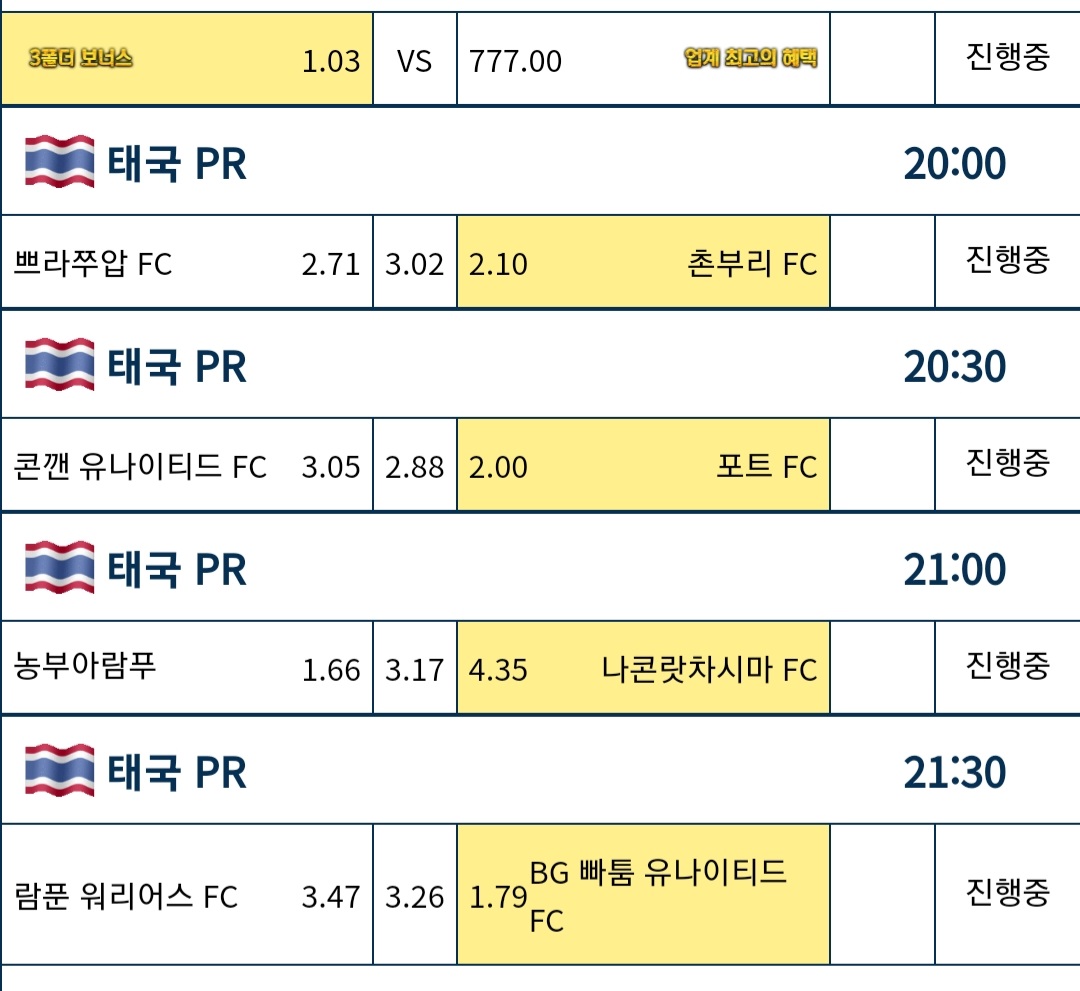Select 포트 FC away win 2.00

(643, 465)
